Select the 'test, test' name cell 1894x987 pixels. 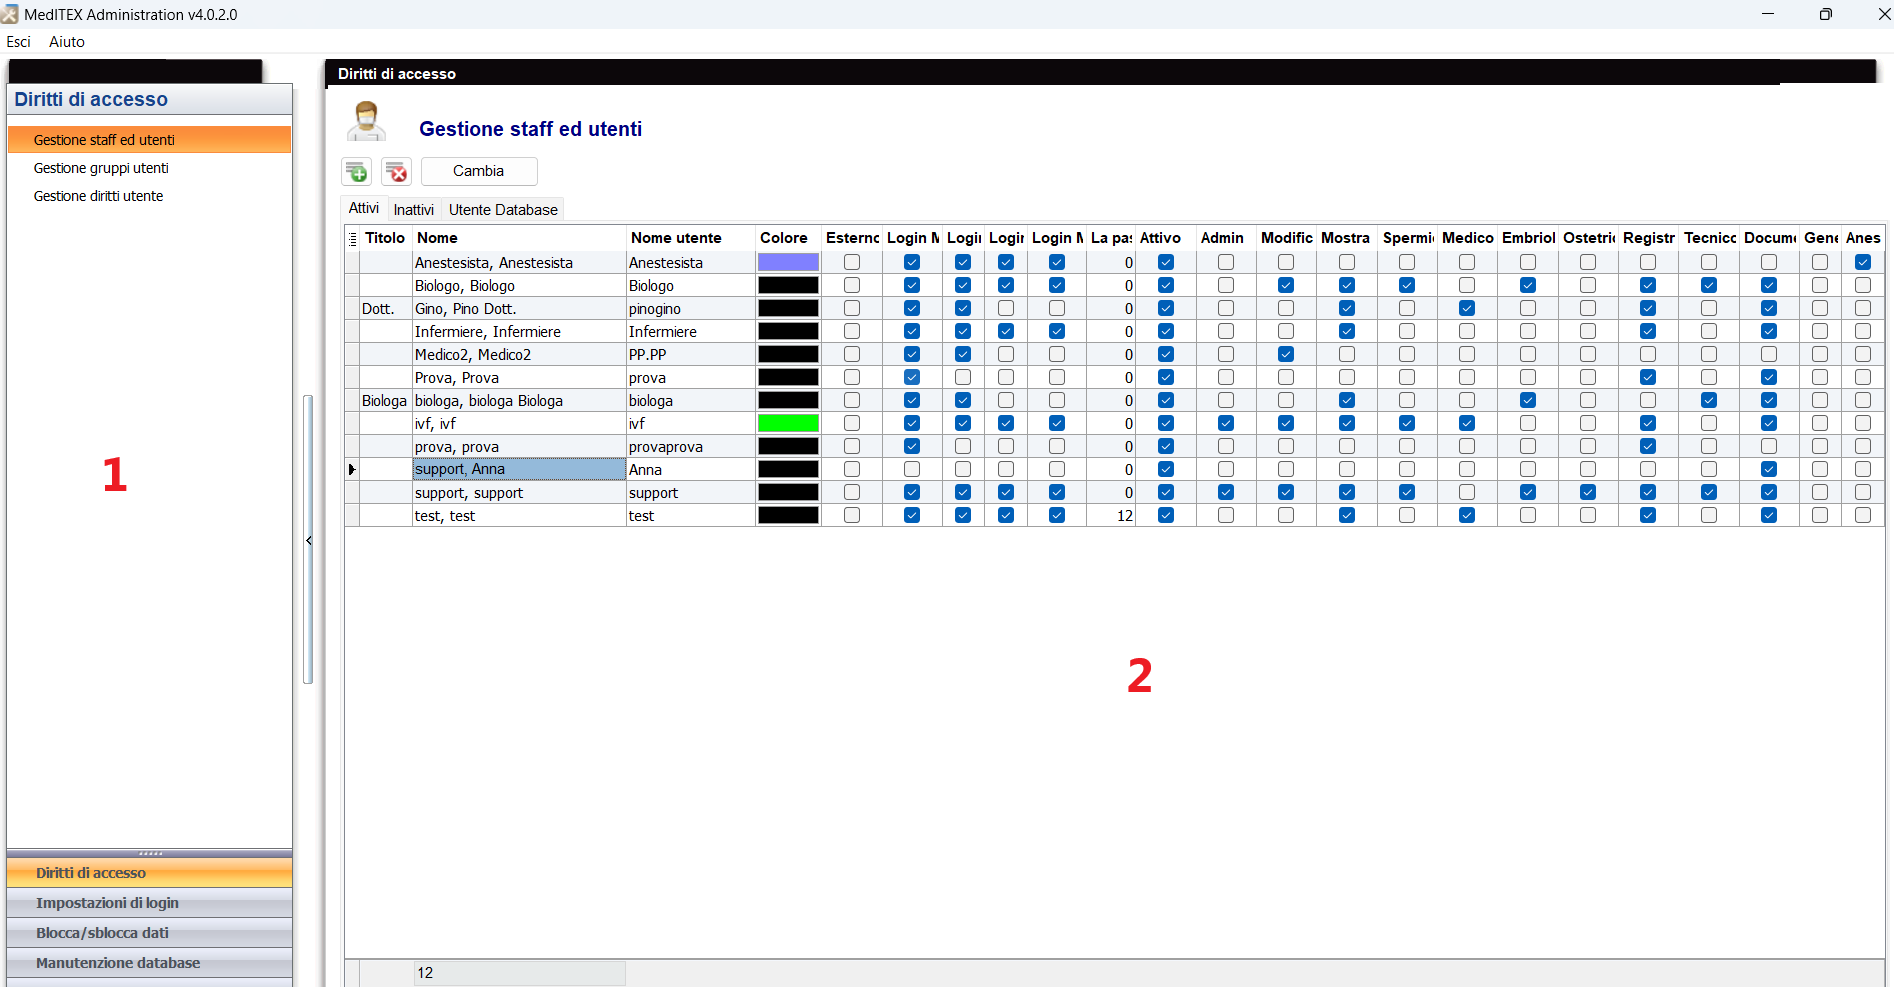pos(519,515)
